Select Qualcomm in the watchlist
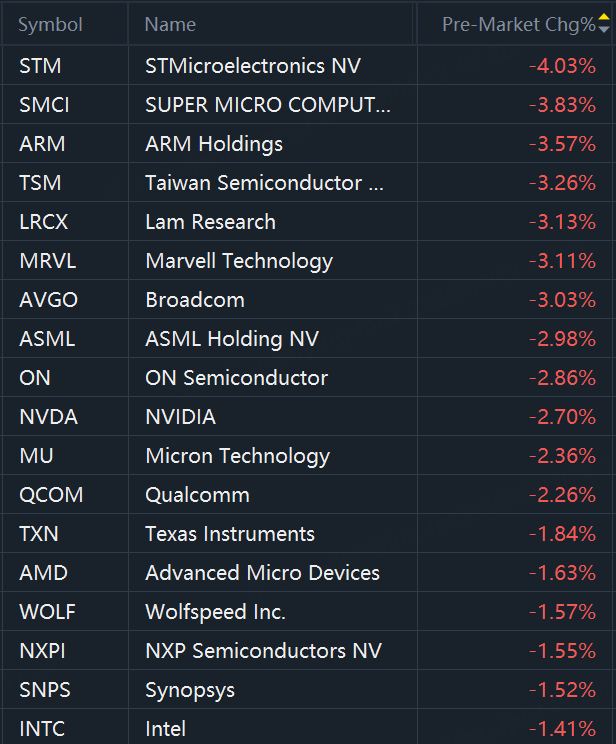The width and height of the screenshot is (616, 744). (x=197, y=495)
